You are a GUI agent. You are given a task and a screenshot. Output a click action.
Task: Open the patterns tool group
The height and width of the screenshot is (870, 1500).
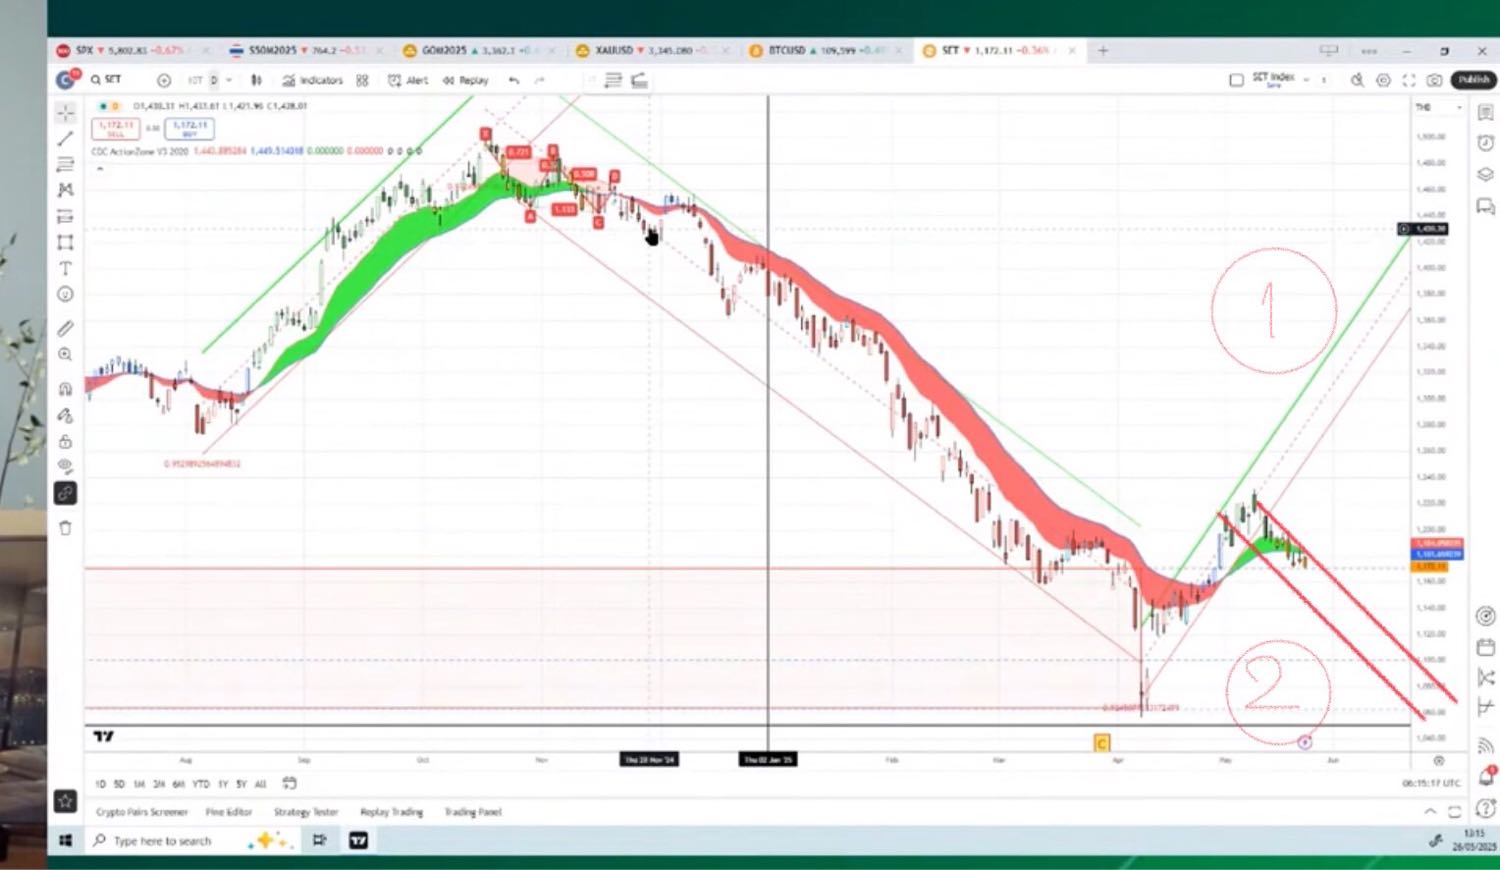(65, 190)
